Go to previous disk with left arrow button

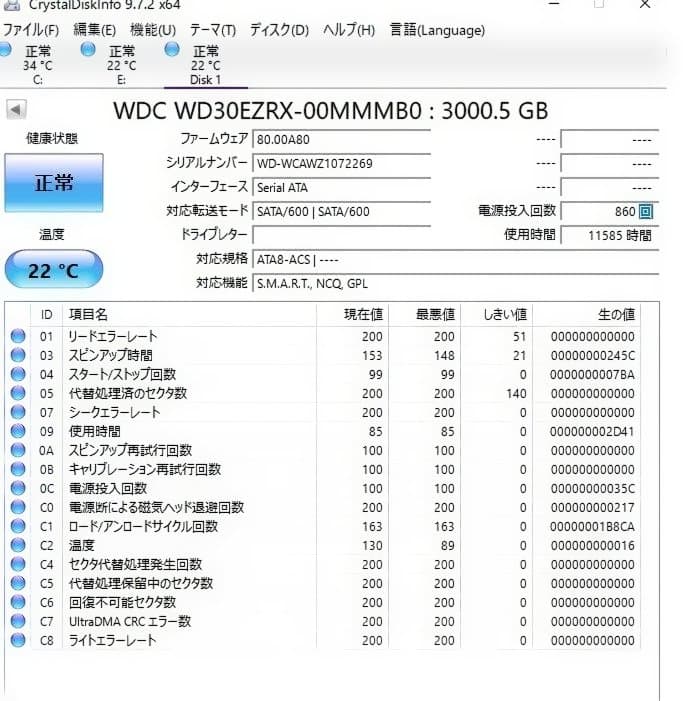17,110
